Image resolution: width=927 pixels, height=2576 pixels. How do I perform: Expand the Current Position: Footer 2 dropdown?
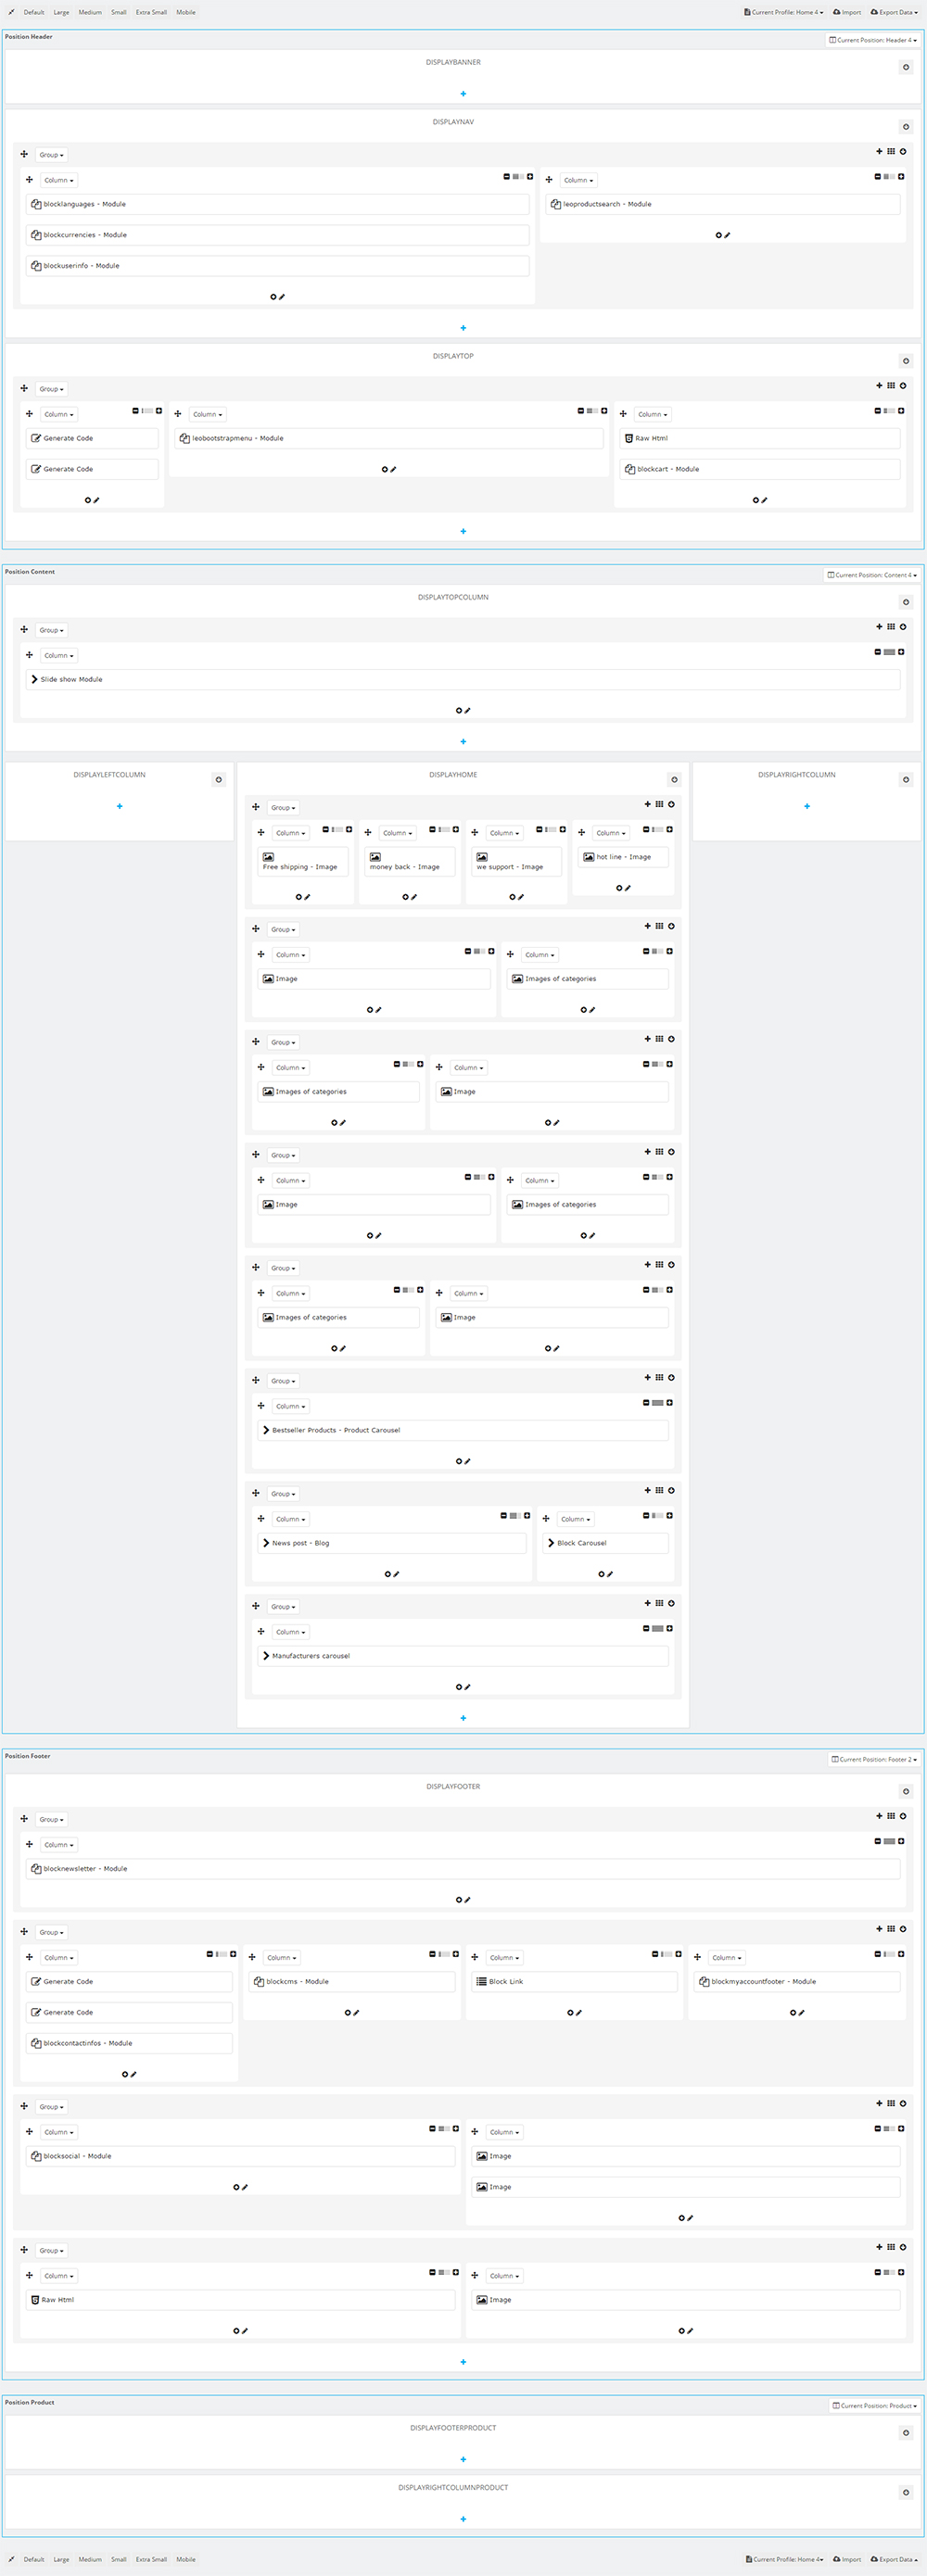873,1759
